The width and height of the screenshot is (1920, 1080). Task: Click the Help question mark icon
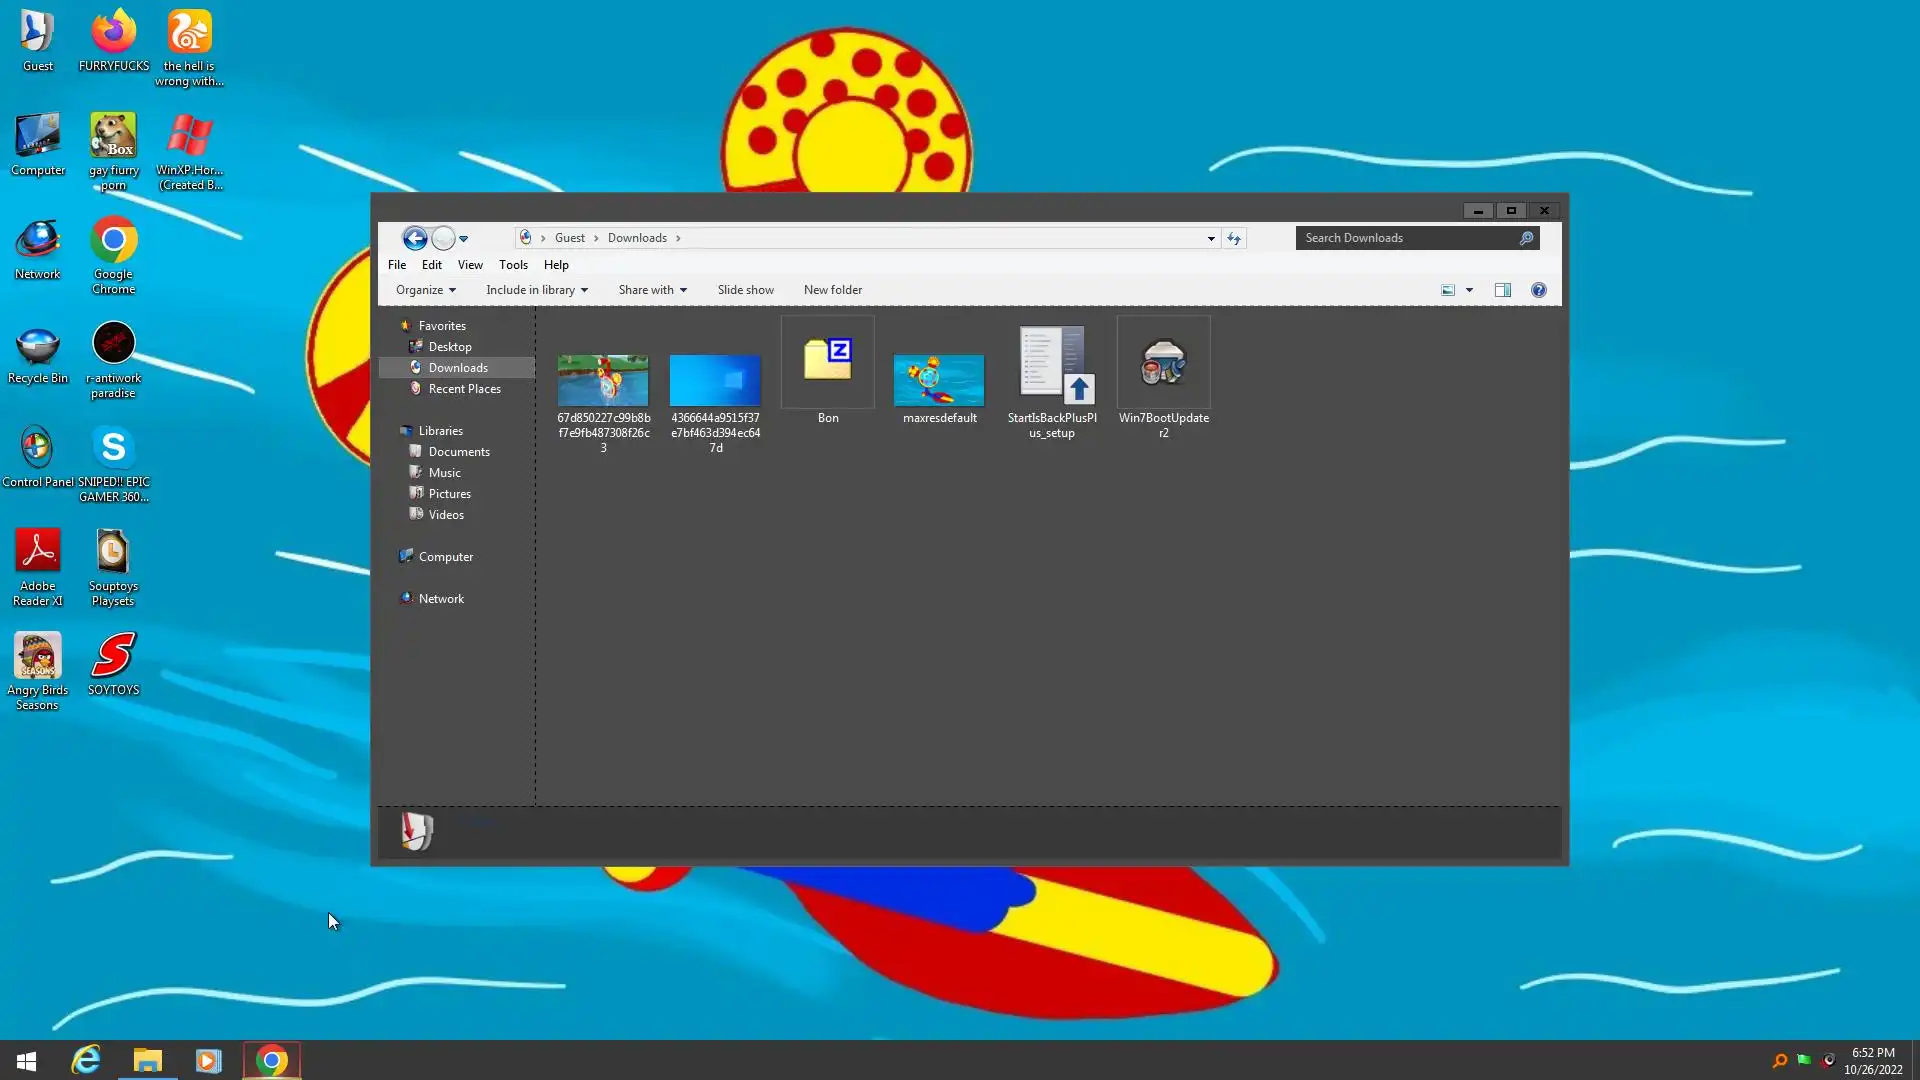click(x=1538, y=290)
